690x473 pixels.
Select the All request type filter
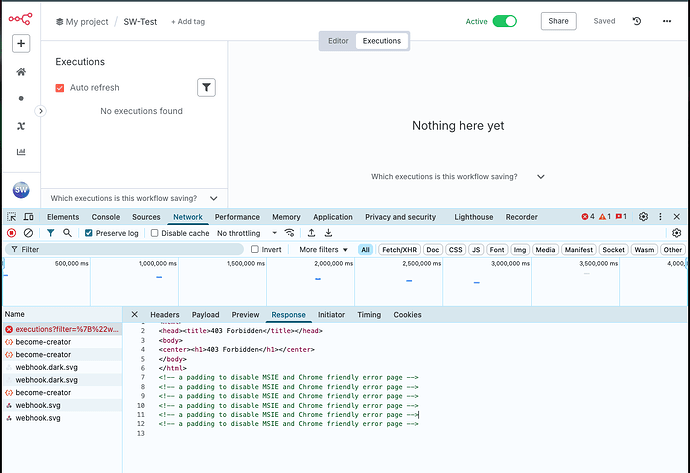(x=365, y=249)
